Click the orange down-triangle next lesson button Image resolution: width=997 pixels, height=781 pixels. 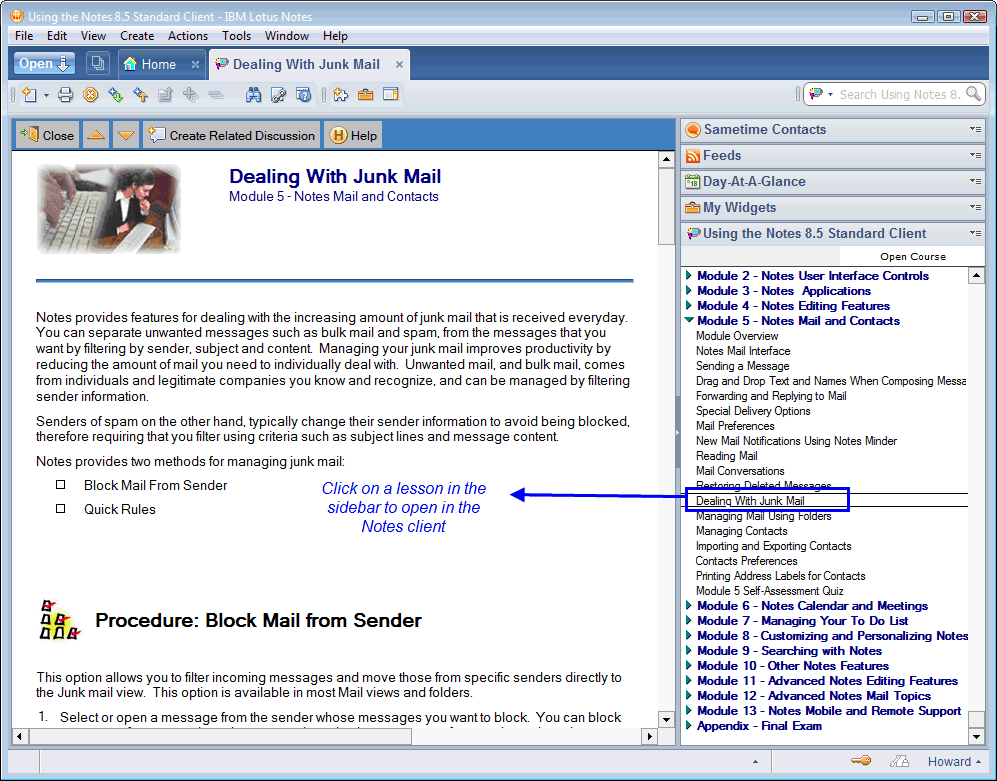[126, 135]
